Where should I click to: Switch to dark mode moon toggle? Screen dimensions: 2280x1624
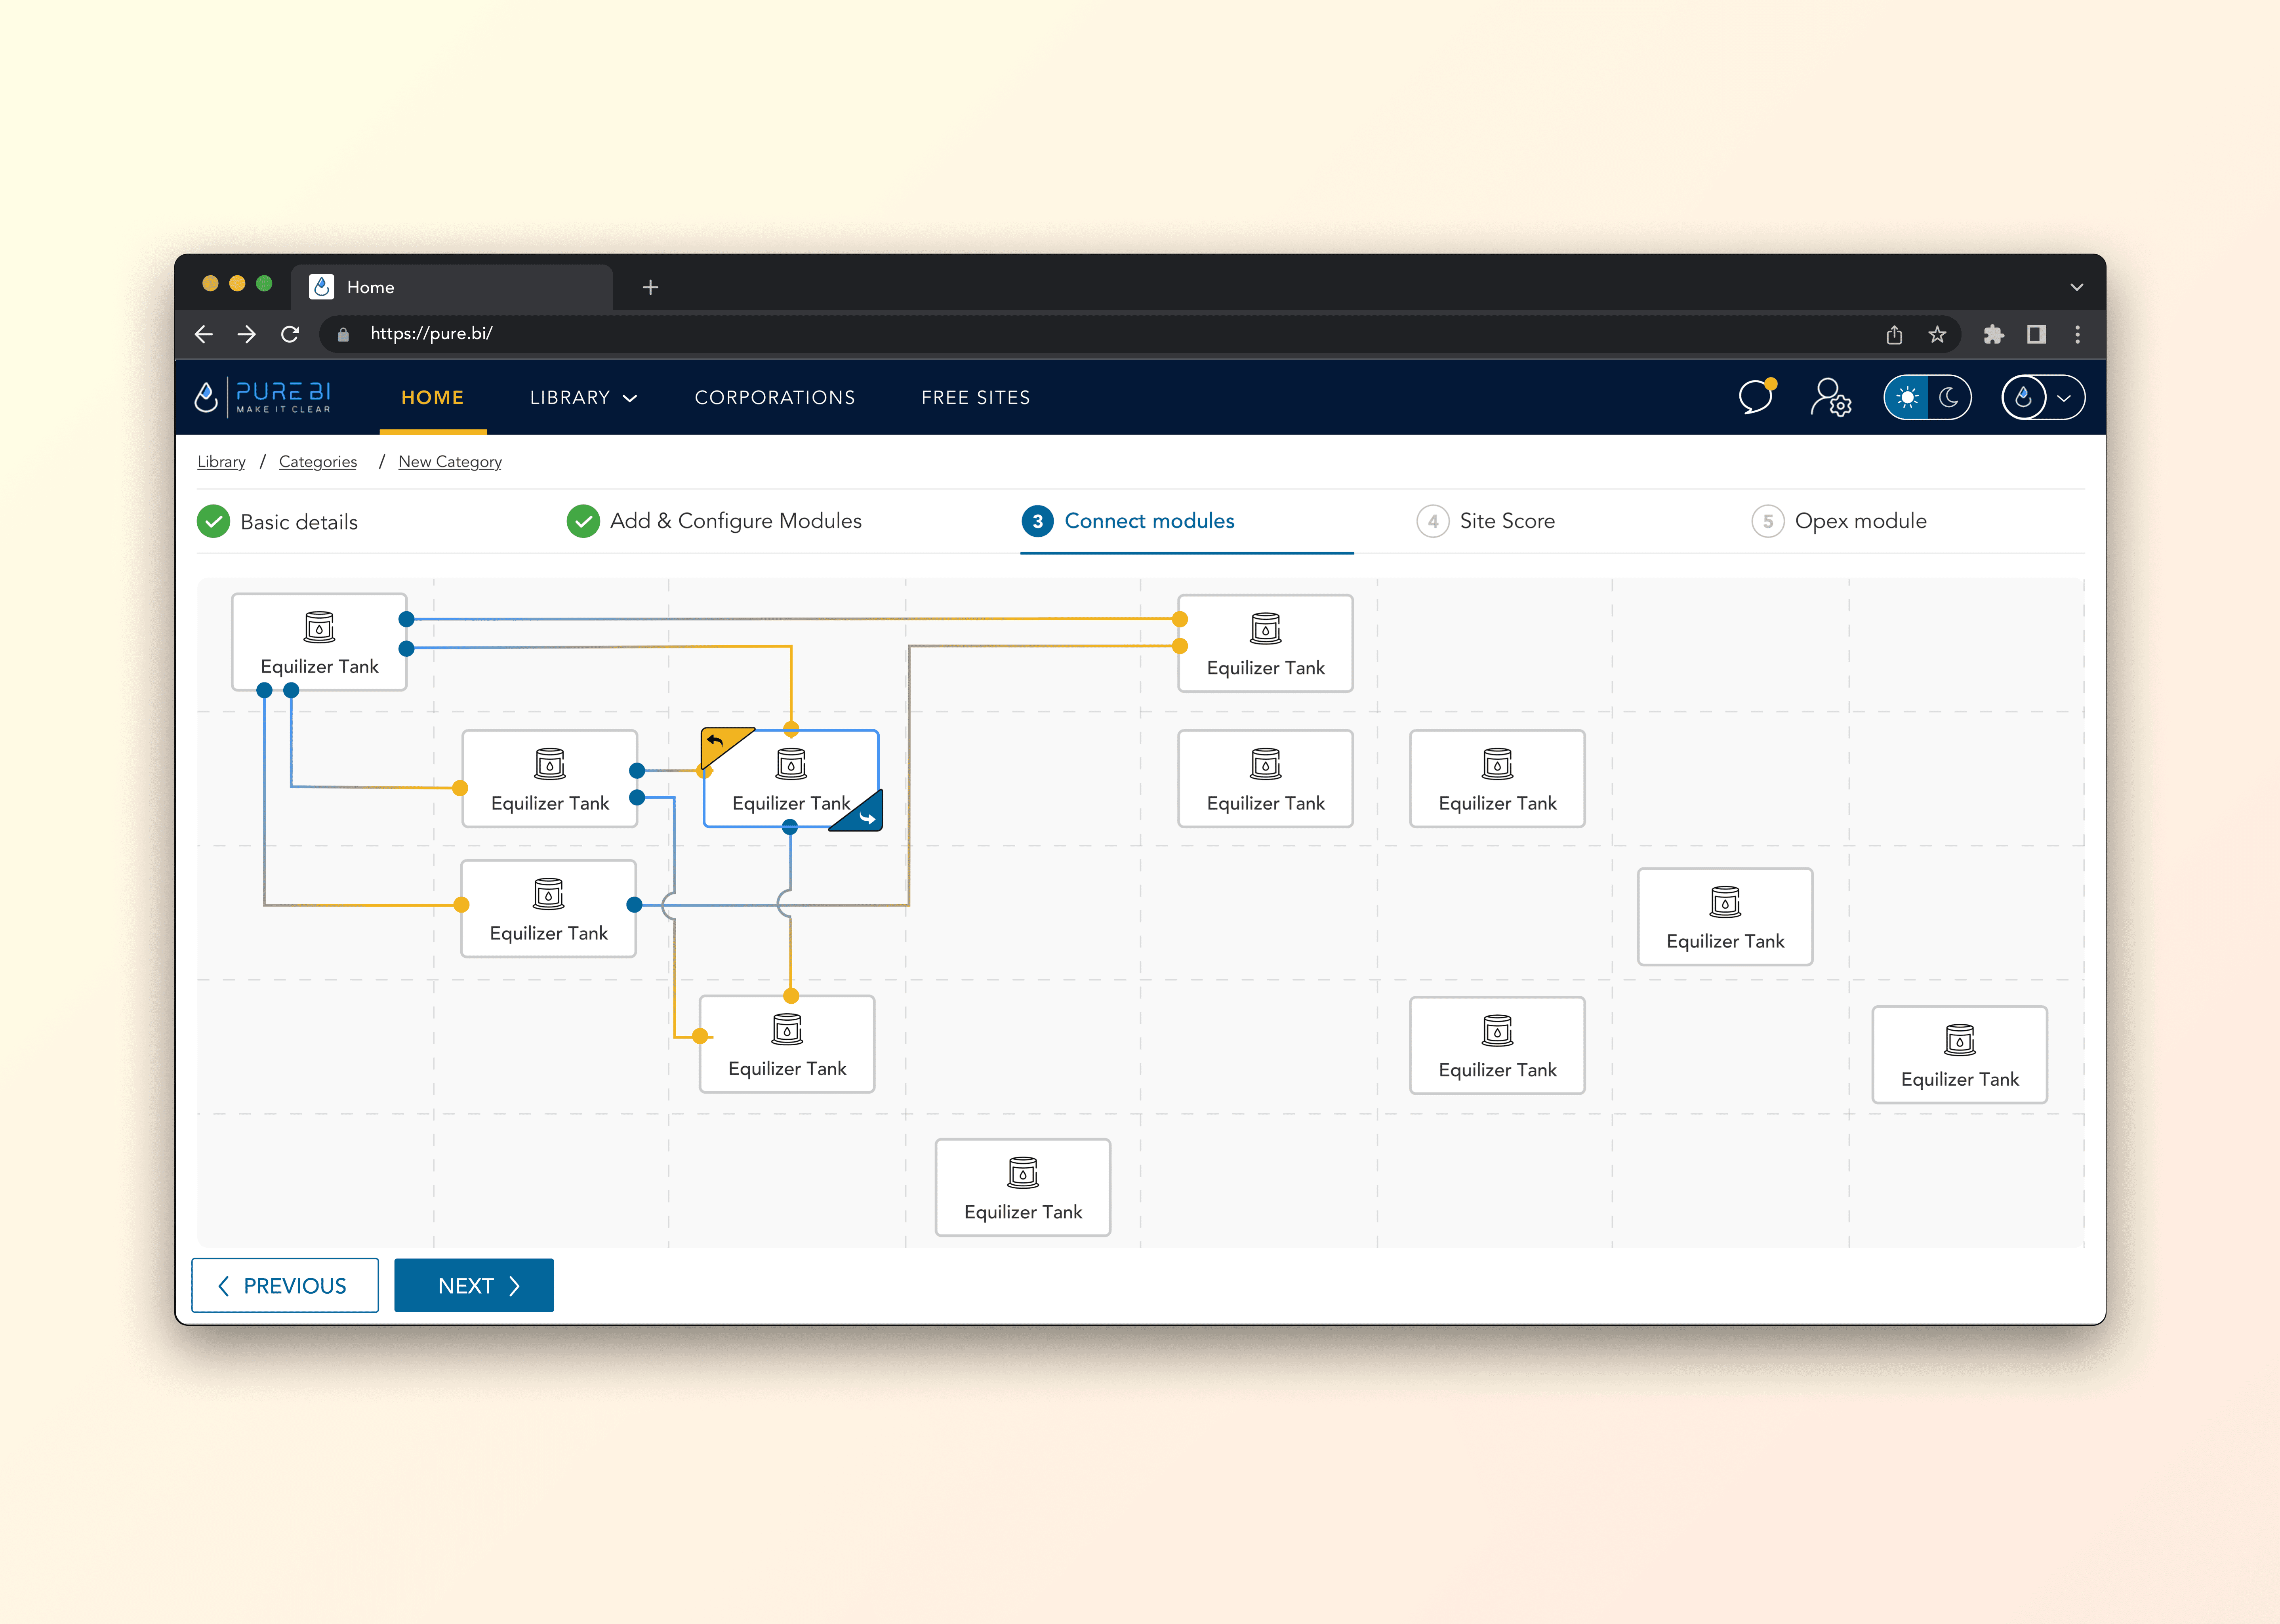pos(1948,397)
